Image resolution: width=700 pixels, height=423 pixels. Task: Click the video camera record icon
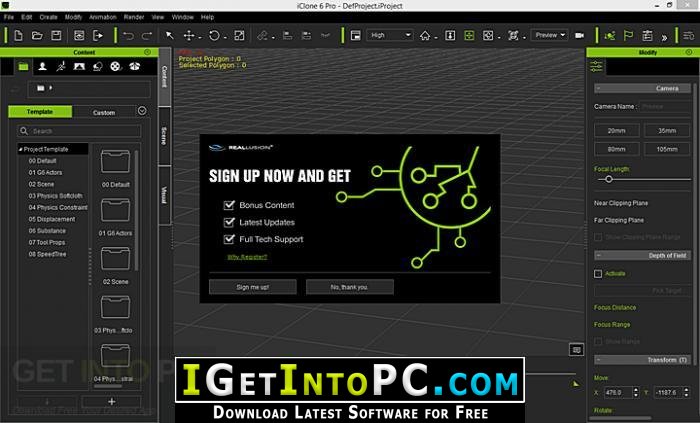coord(579,35)
